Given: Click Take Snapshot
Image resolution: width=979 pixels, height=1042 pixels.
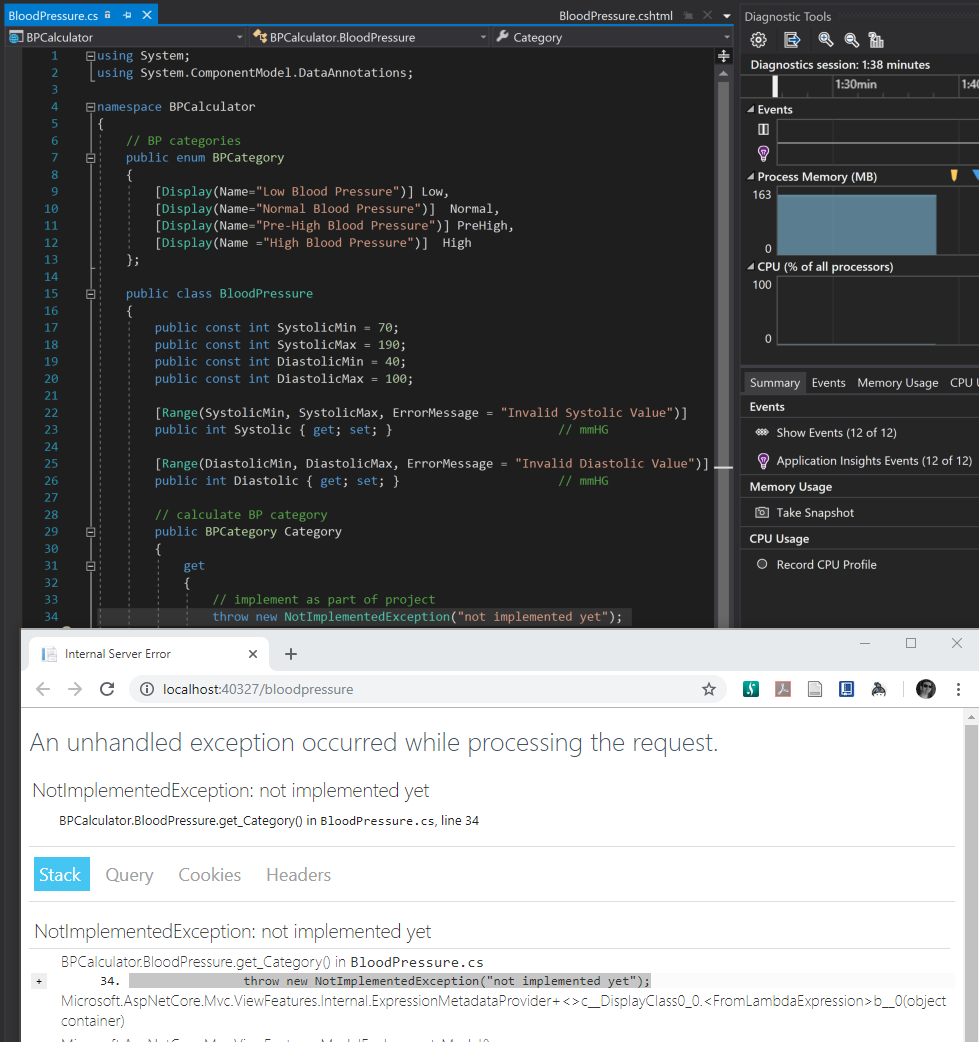Looking at the screenshot, I should 815,512.
